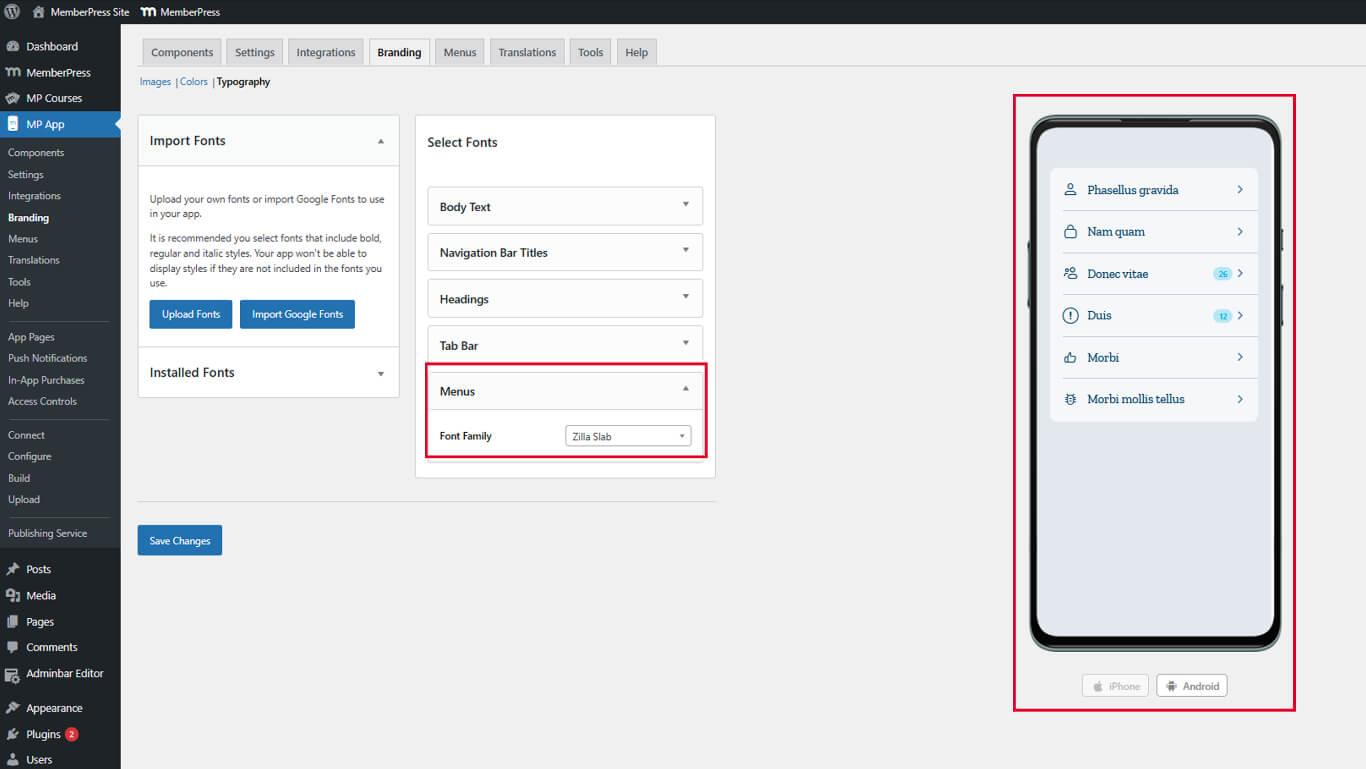The image size is (1366, 769).
Task: Click the lock icon beside Nam quam
Action: 1070,232
